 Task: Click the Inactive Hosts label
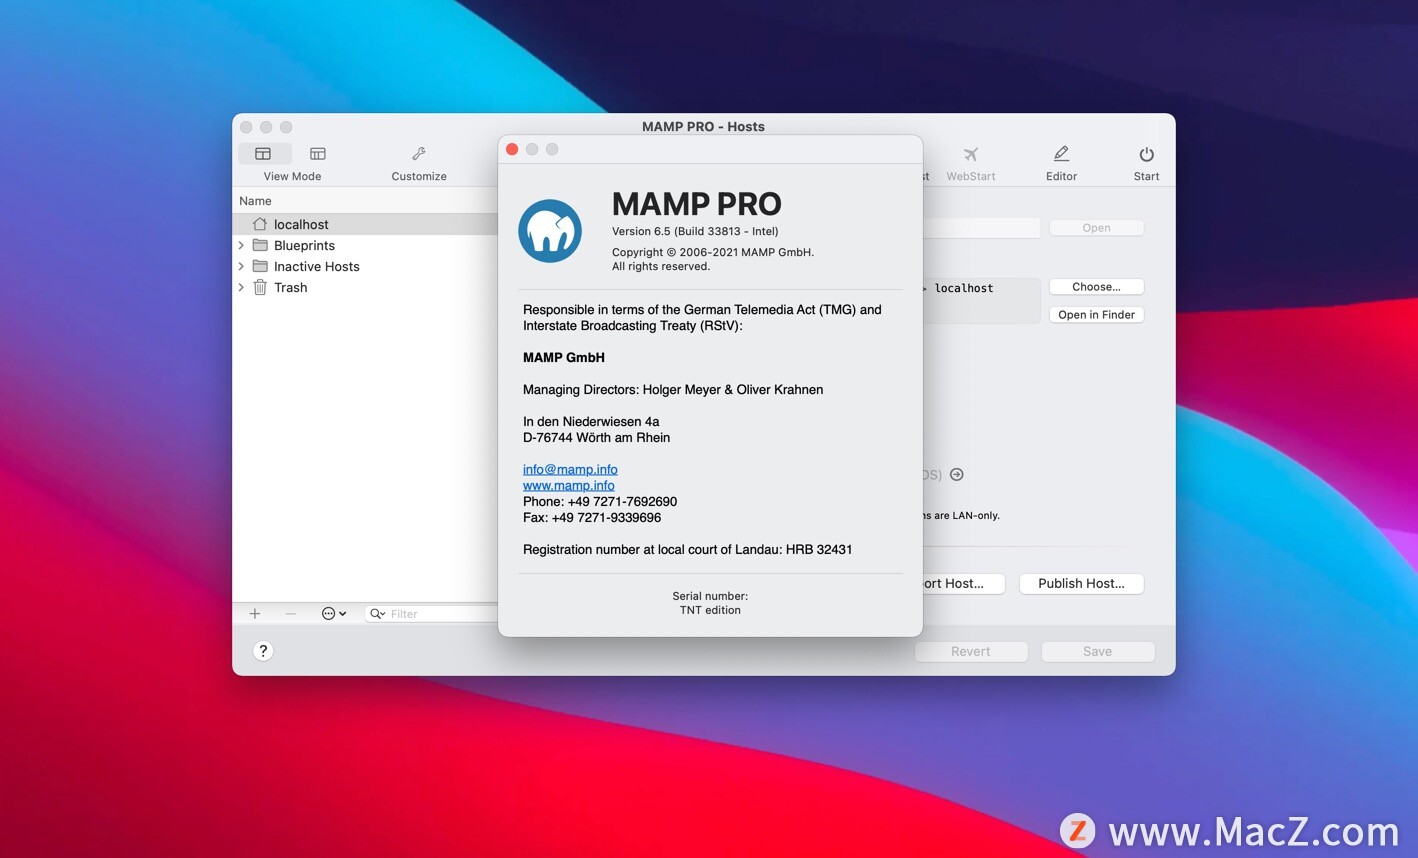click(x=316, y=266)
